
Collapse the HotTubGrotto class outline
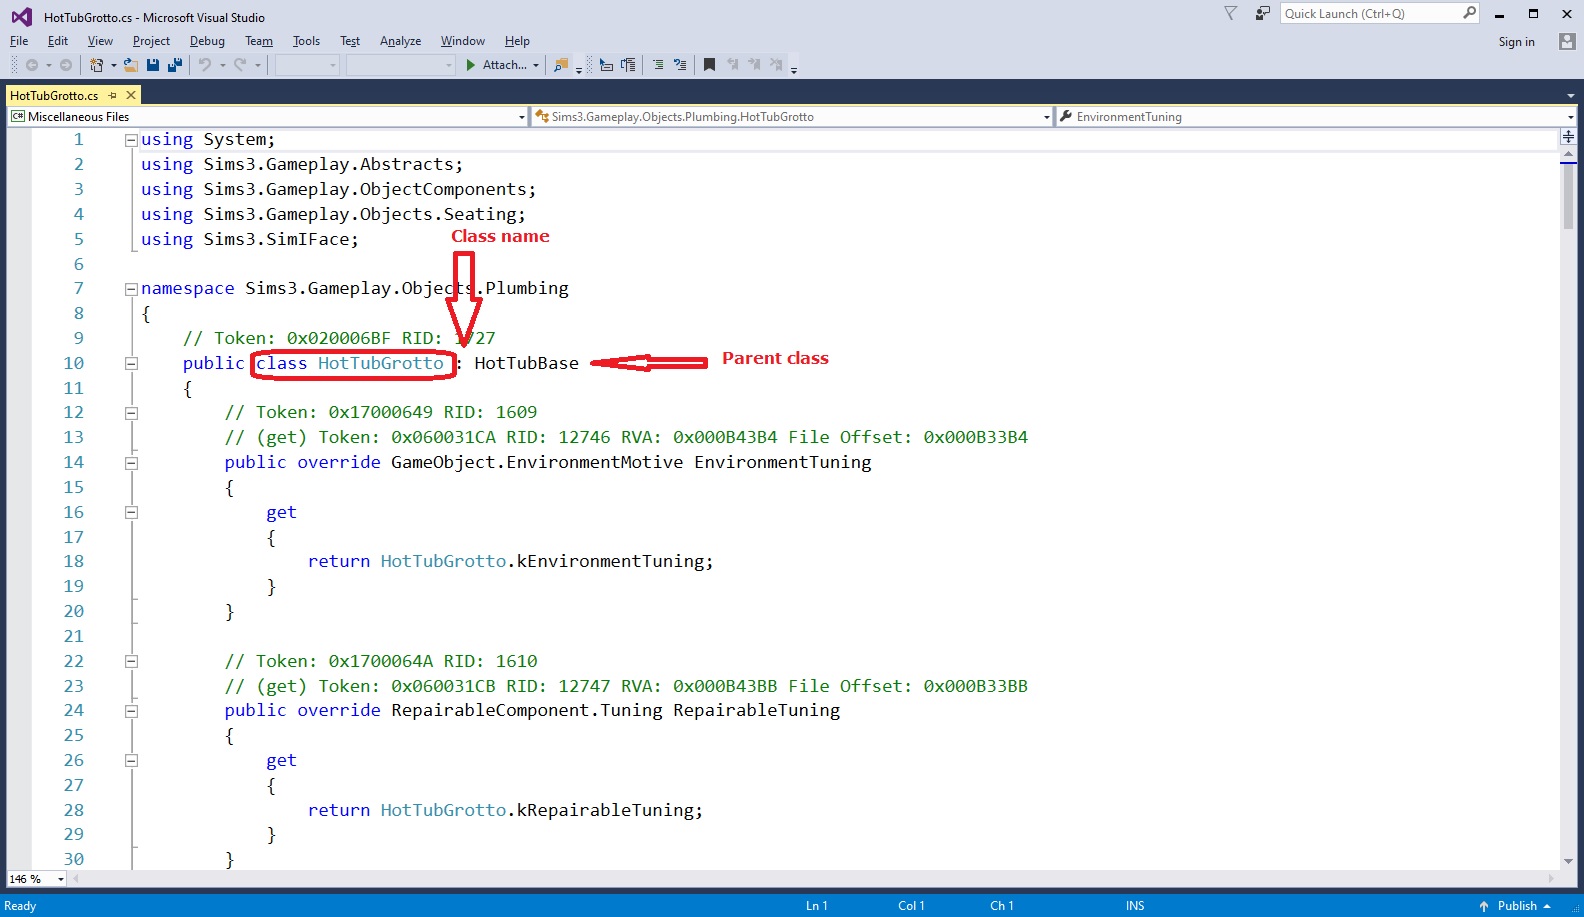click(131, 364)
